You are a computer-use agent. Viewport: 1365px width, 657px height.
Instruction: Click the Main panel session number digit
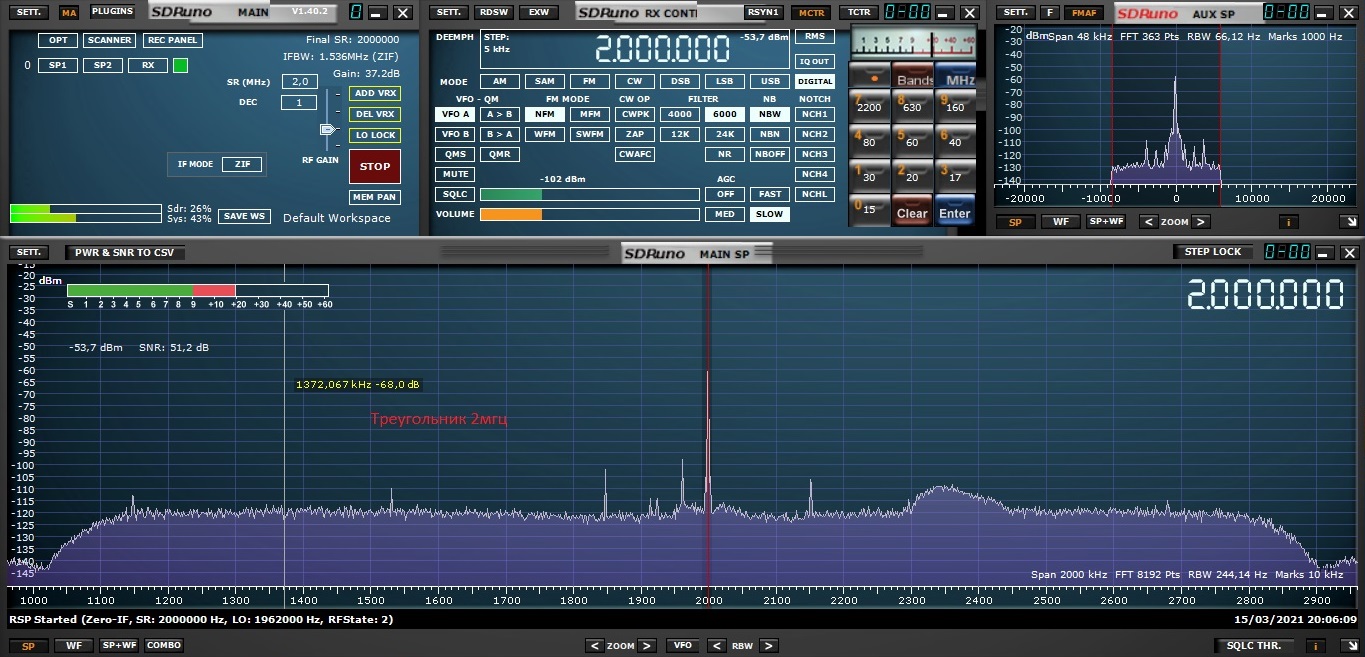355,12
